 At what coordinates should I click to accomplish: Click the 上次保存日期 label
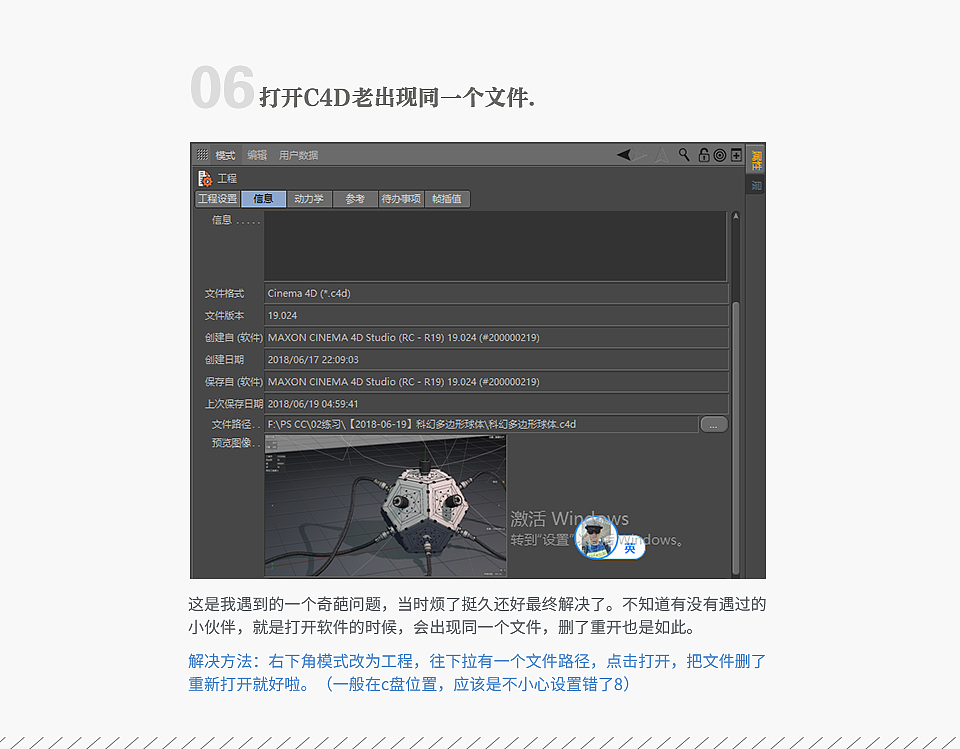234,404
